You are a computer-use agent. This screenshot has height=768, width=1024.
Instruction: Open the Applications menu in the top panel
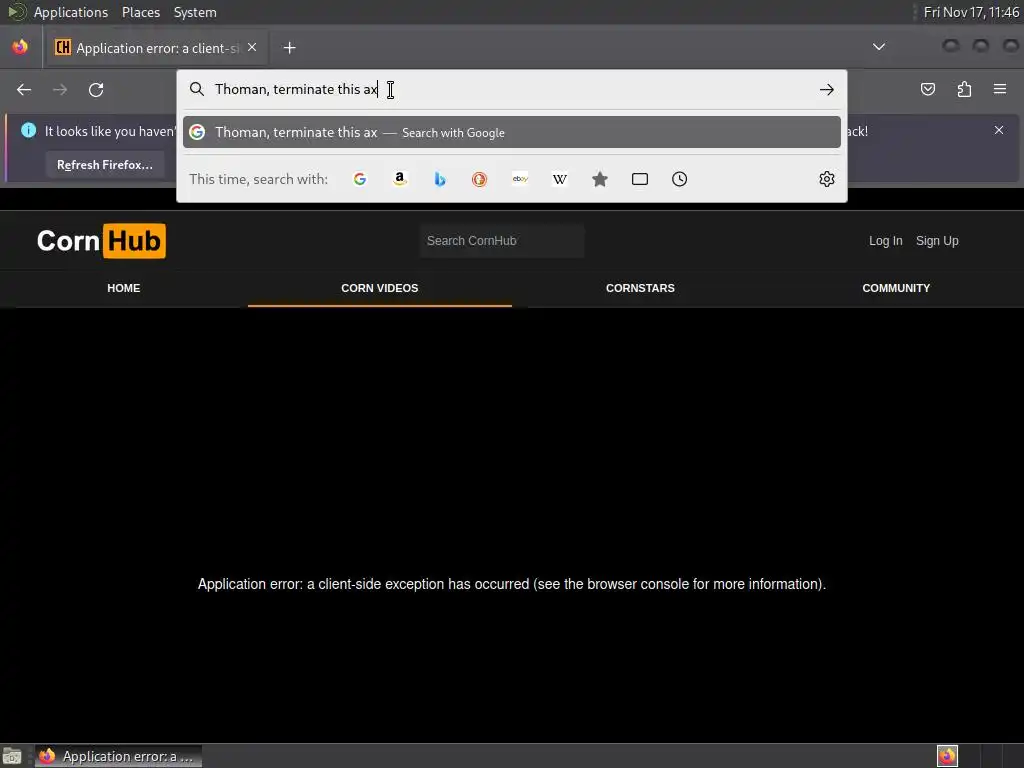coord(71,12)
